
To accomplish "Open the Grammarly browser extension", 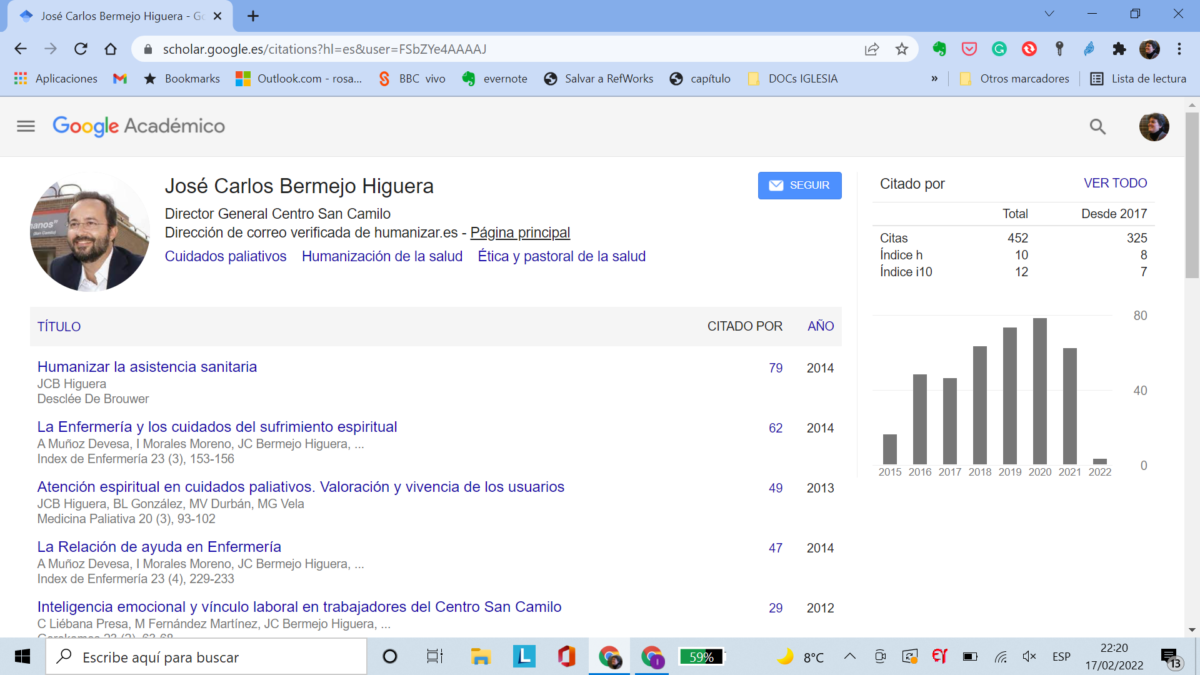I will point(999,48).
